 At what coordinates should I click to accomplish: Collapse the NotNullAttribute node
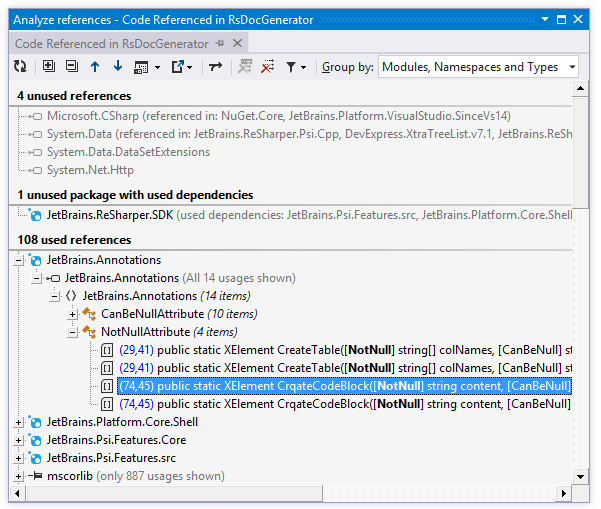72,332
